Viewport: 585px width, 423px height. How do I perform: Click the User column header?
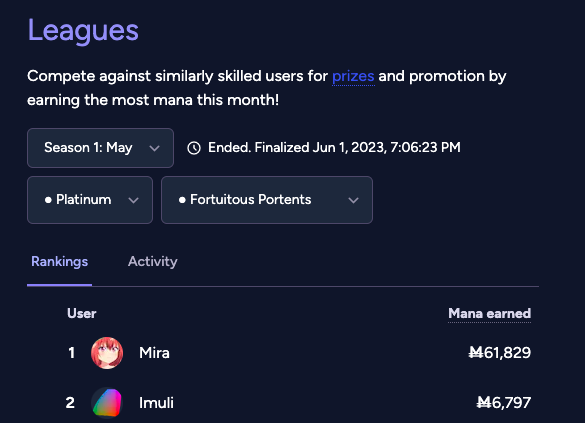click(82, 313)
